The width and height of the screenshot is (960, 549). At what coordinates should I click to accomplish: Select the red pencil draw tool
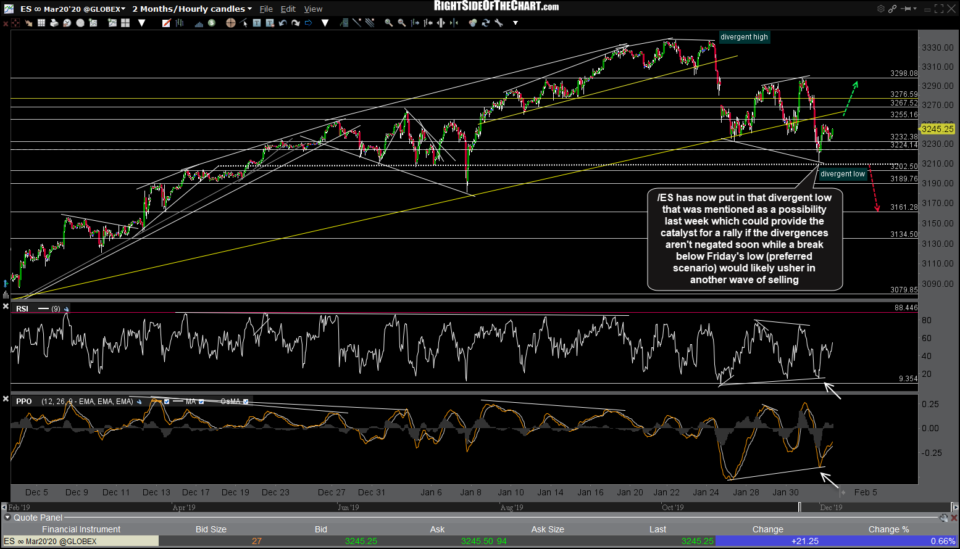166,23
